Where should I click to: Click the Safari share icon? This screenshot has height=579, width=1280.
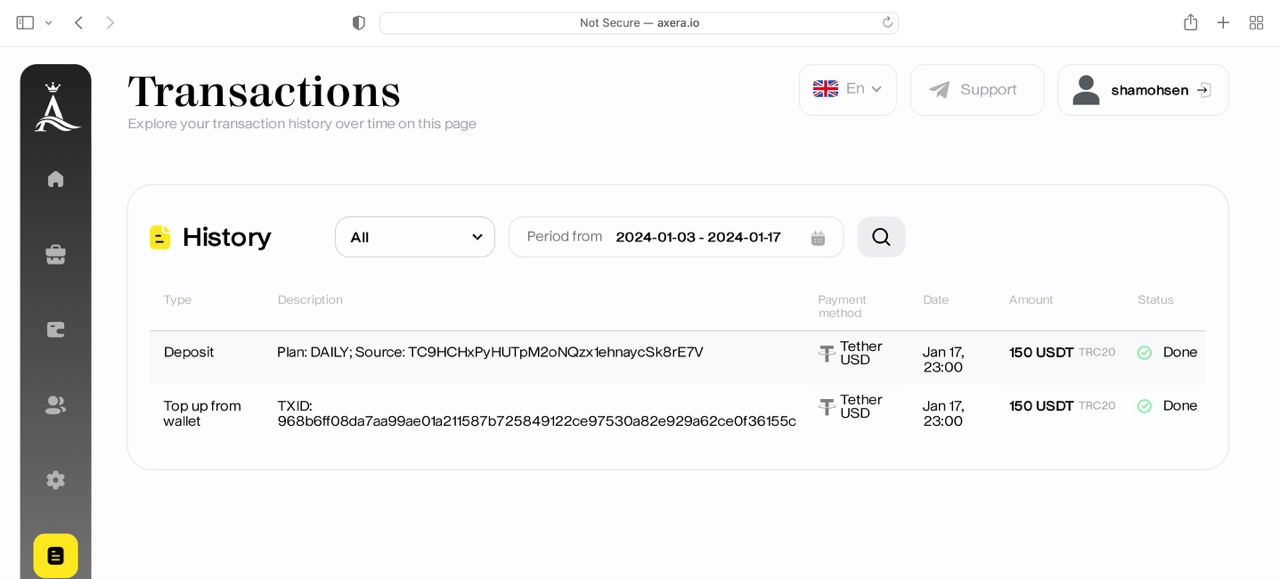point(1190,22)
